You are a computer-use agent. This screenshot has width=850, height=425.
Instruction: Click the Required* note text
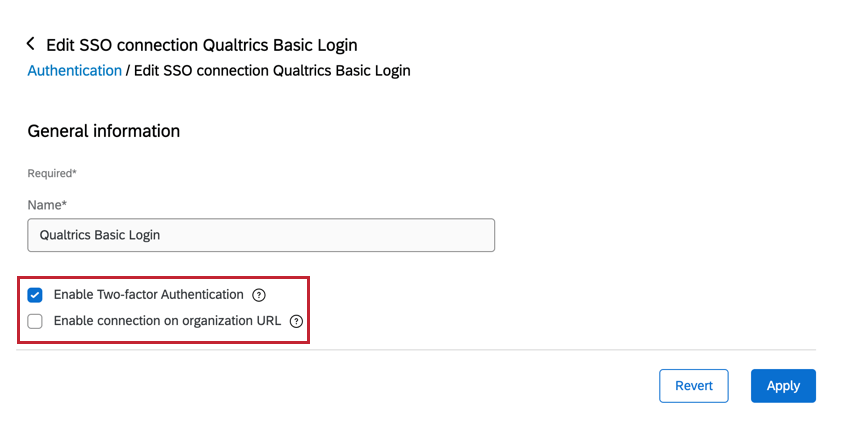[52, 174]
